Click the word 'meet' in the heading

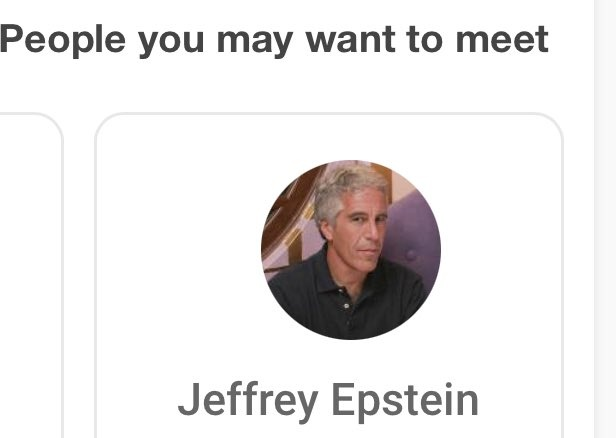point(502,39)
